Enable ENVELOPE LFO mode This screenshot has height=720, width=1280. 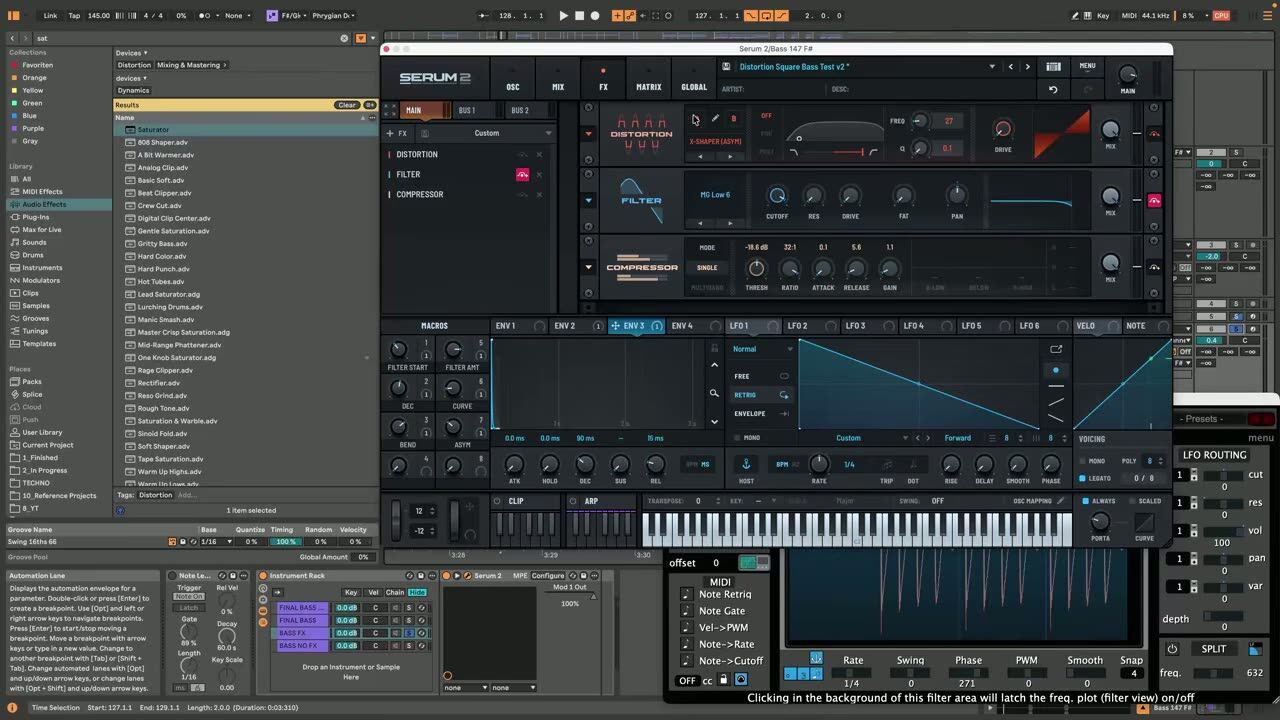(x=762, y=413)
